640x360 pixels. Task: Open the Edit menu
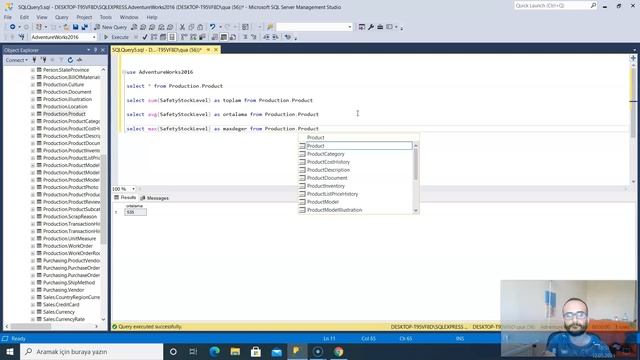[24, 17]
